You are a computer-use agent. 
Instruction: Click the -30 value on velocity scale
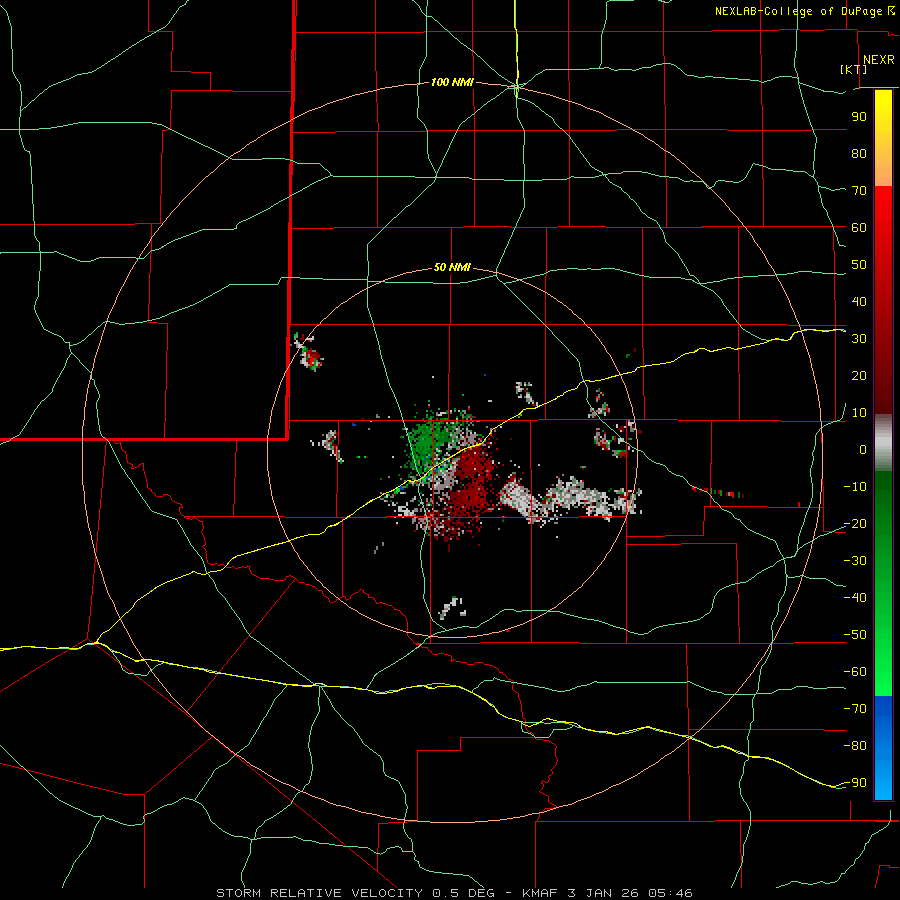855,561
